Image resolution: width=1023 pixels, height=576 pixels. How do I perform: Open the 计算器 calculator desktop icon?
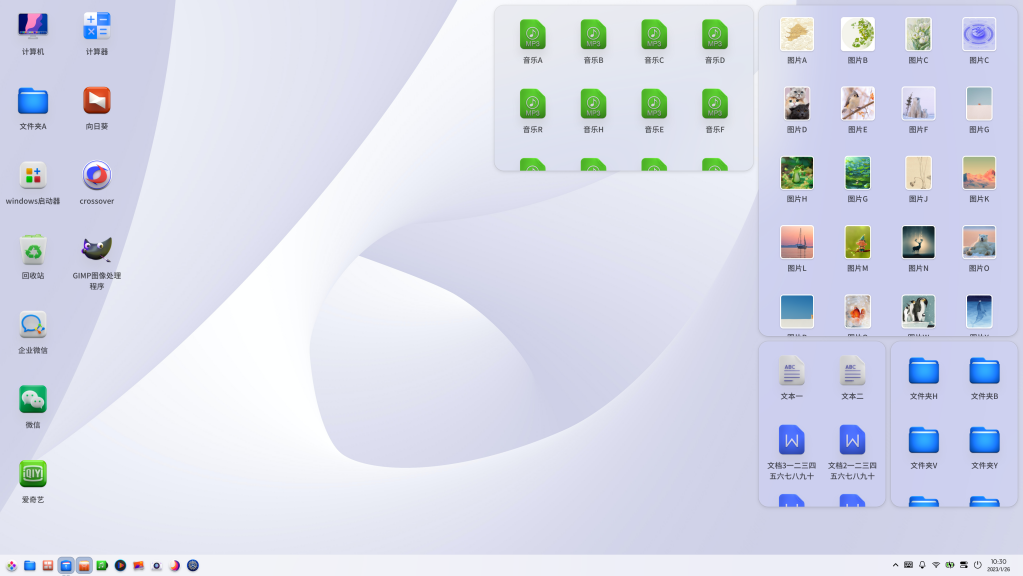pos(97,27)
